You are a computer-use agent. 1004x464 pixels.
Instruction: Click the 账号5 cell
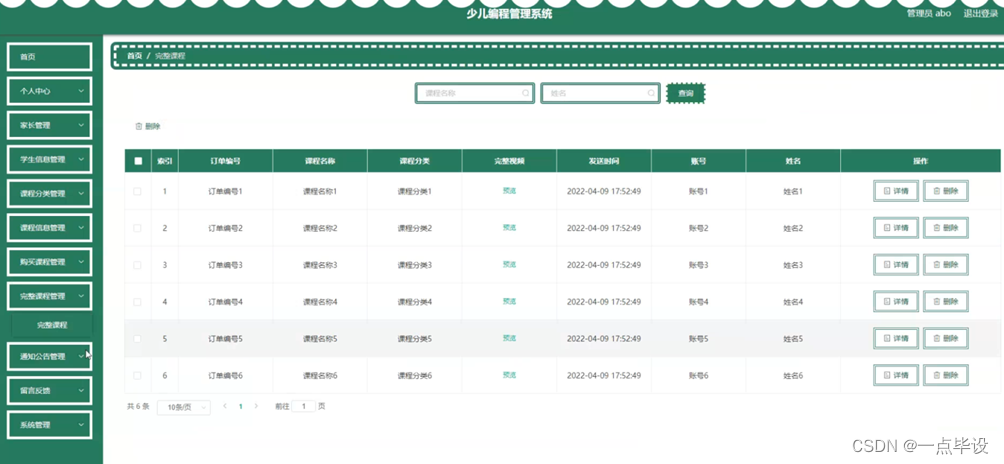pyautogui.click(x=699, y=339)
